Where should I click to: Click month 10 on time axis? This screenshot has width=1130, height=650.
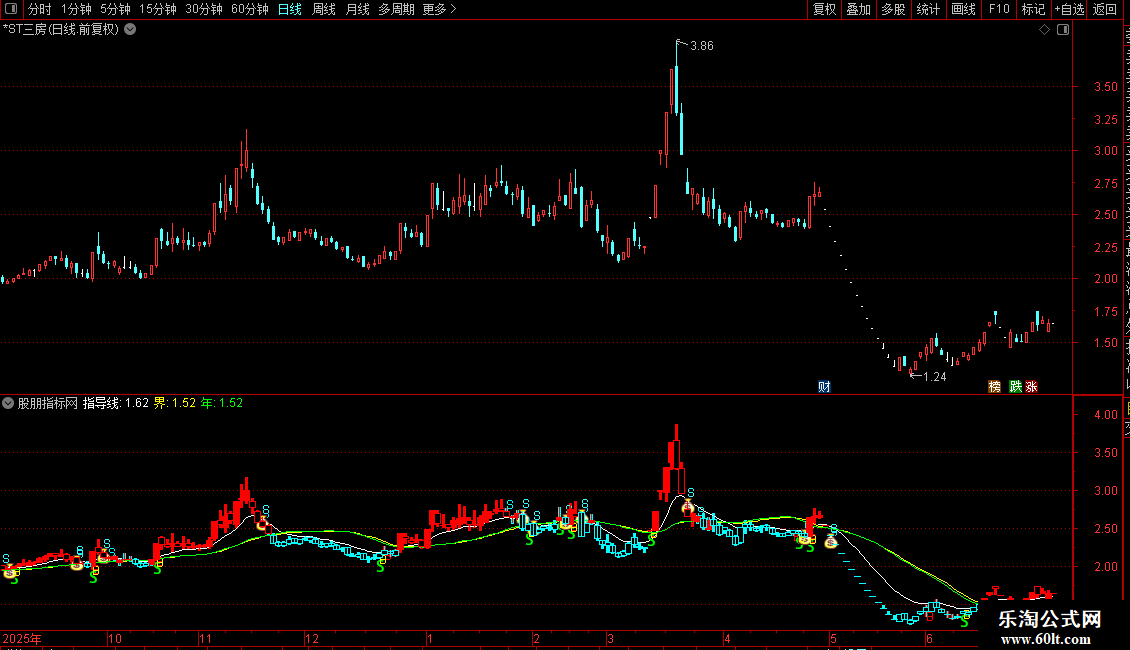coord(115,638)
